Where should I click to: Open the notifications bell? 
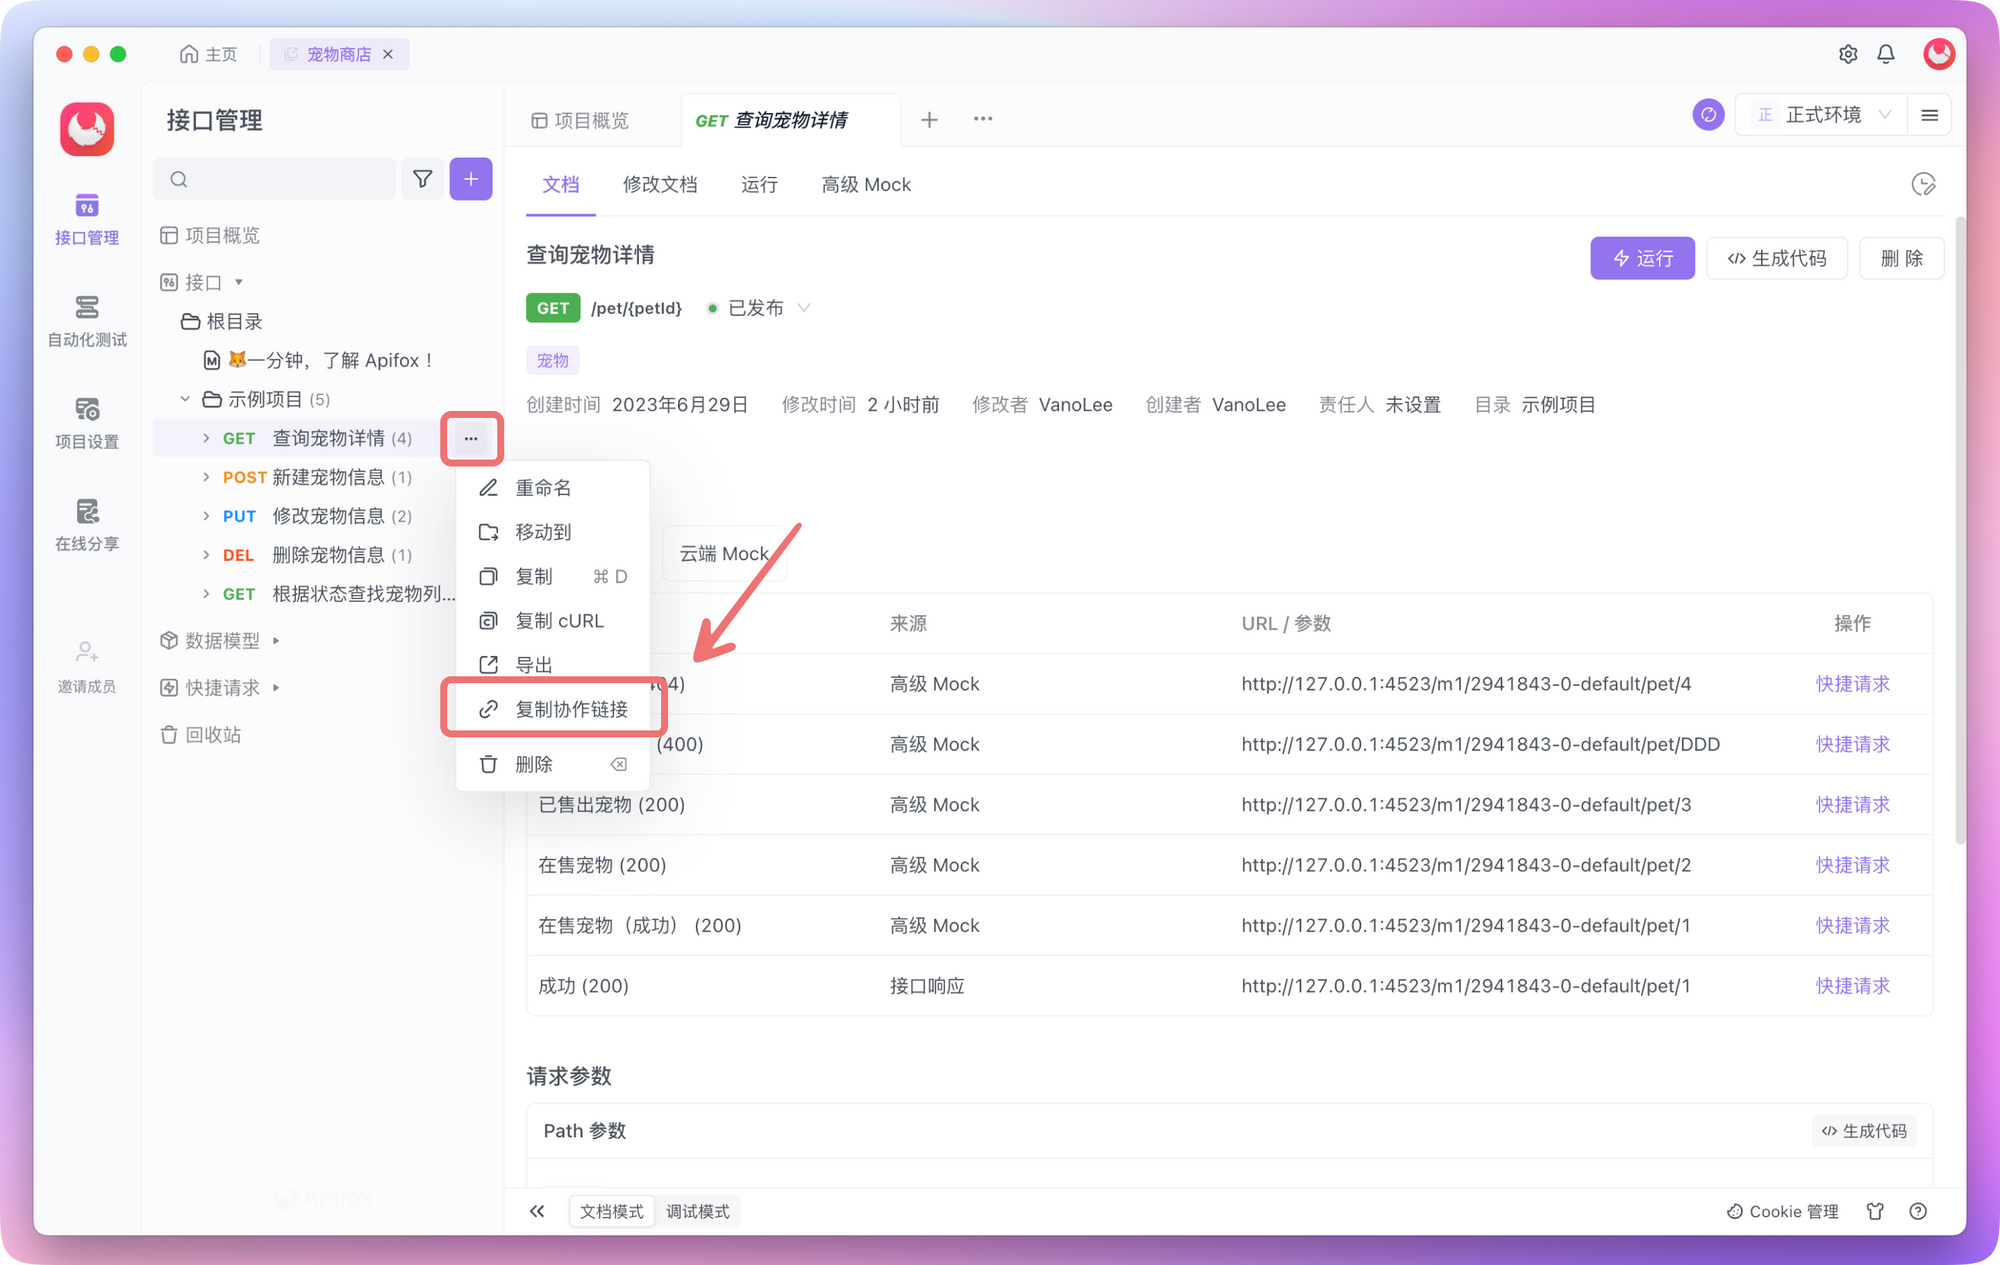coord(1886,54)
